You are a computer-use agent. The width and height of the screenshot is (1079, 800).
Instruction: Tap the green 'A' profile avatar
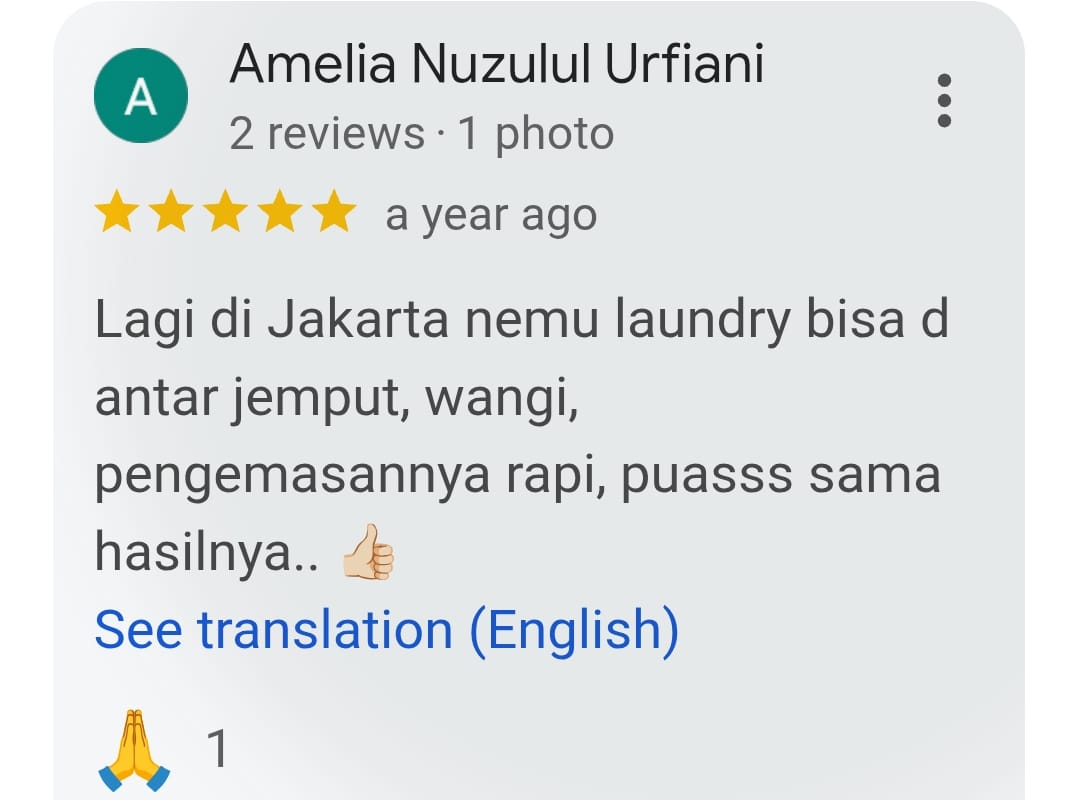141,96
